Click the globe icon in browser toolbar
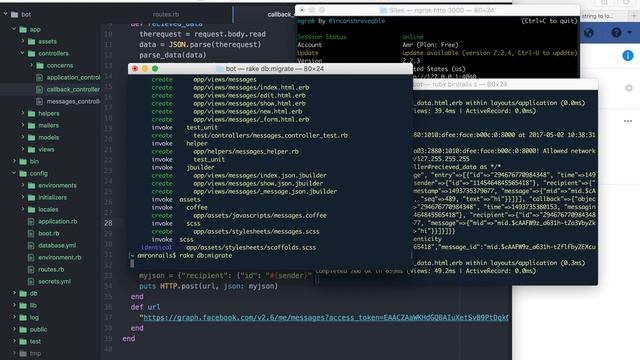This screenshot has height=360, width=640. coord(589,33)
